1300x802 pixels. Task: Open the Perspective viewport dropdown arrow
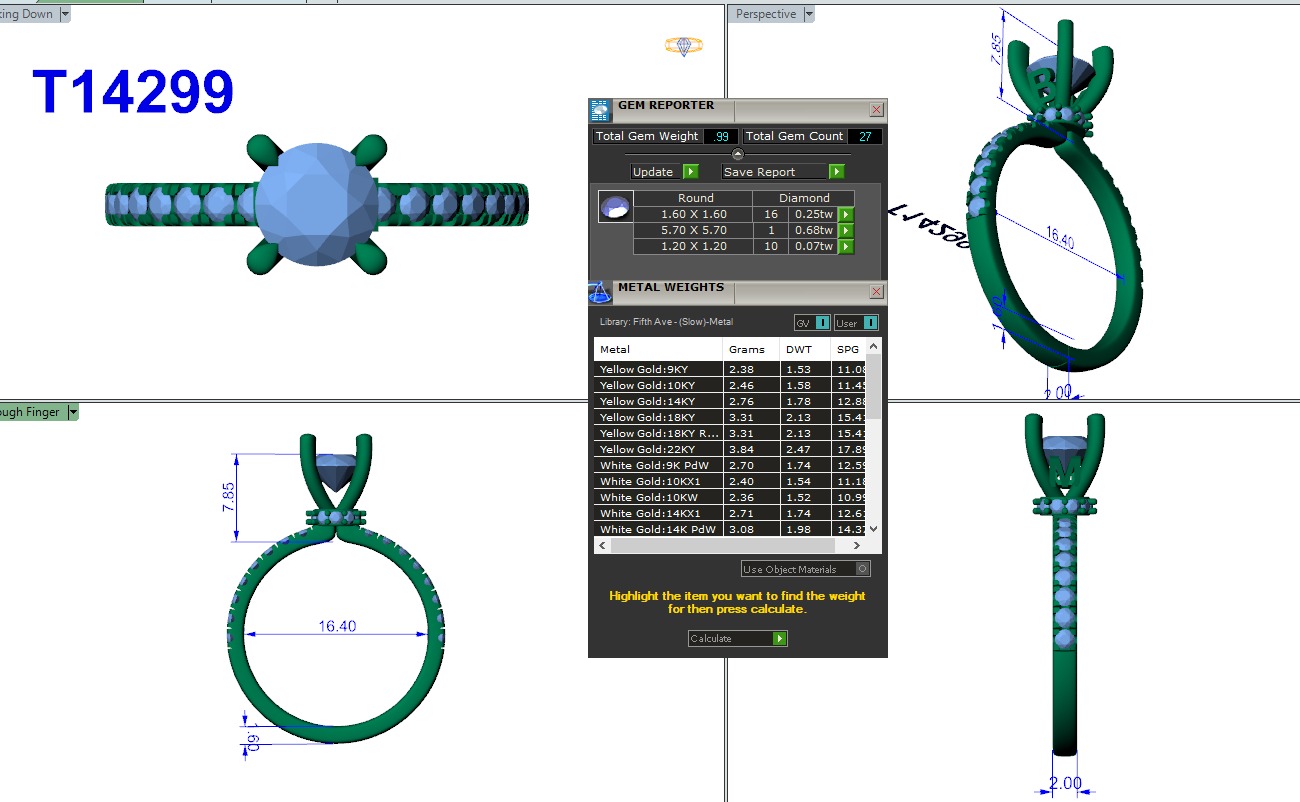point(809,14)
